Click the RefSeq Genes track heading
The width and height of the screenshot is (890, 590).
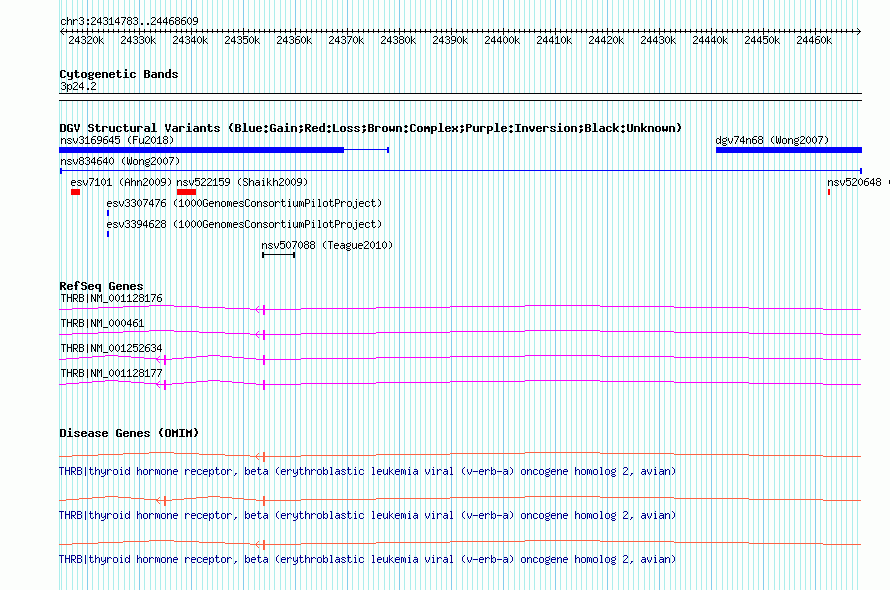(x=101, y=286)
